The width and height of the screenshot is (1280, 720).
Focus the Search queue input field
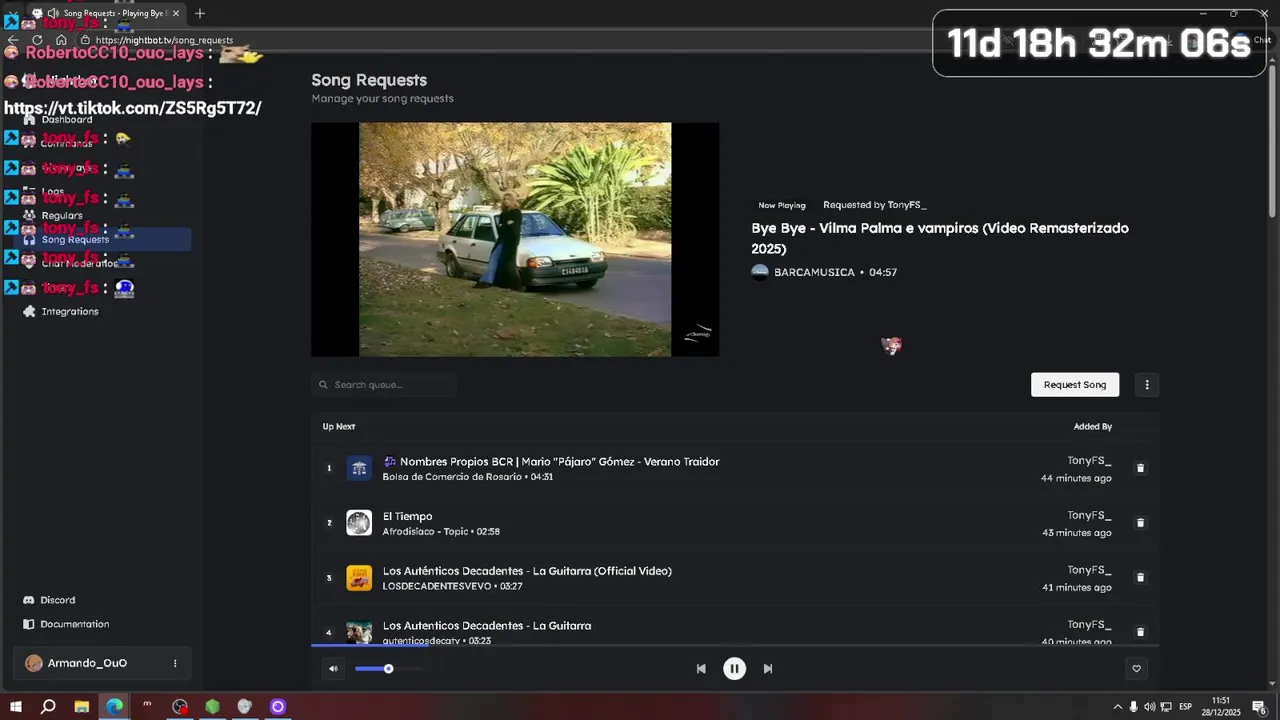click(x=384, y=385)
